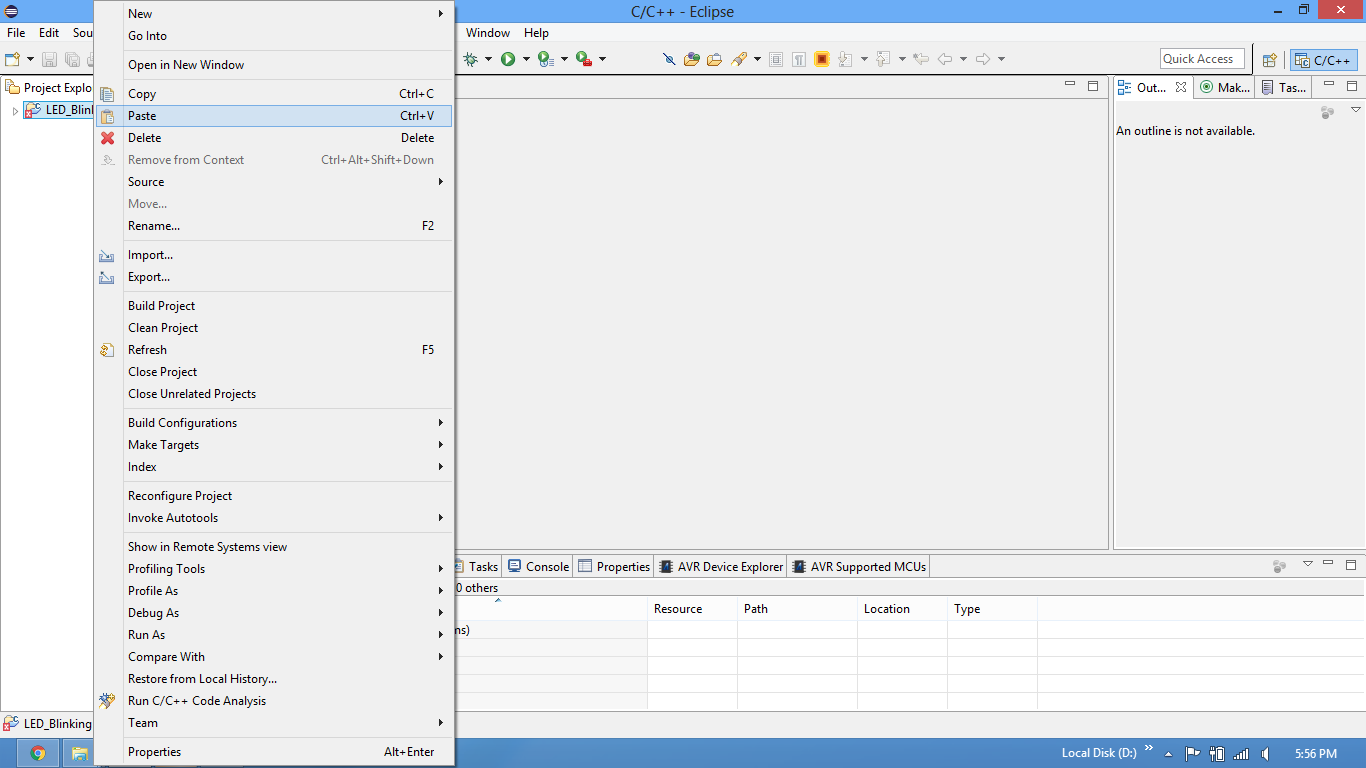The height and width of the screenshot is (768, 1366).
Task: Click the New wizard toolbar icon
Action: (x=13, y=59)
